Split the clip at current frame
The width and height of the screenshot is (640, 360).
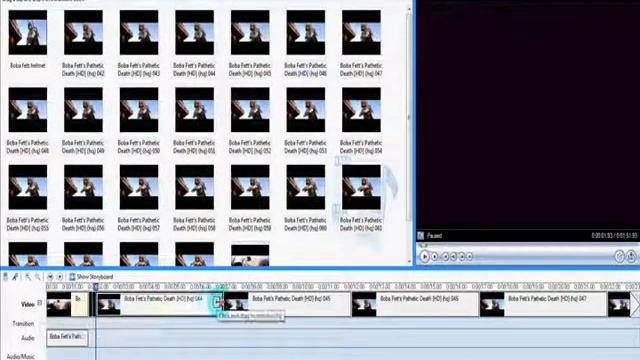[620, 256]
